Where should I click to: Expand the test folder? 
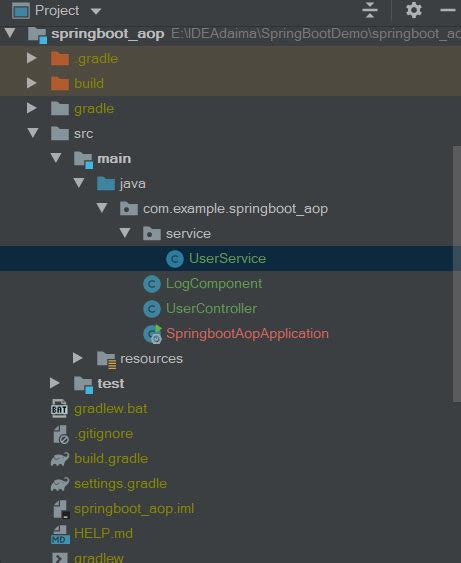click(55, 383)
